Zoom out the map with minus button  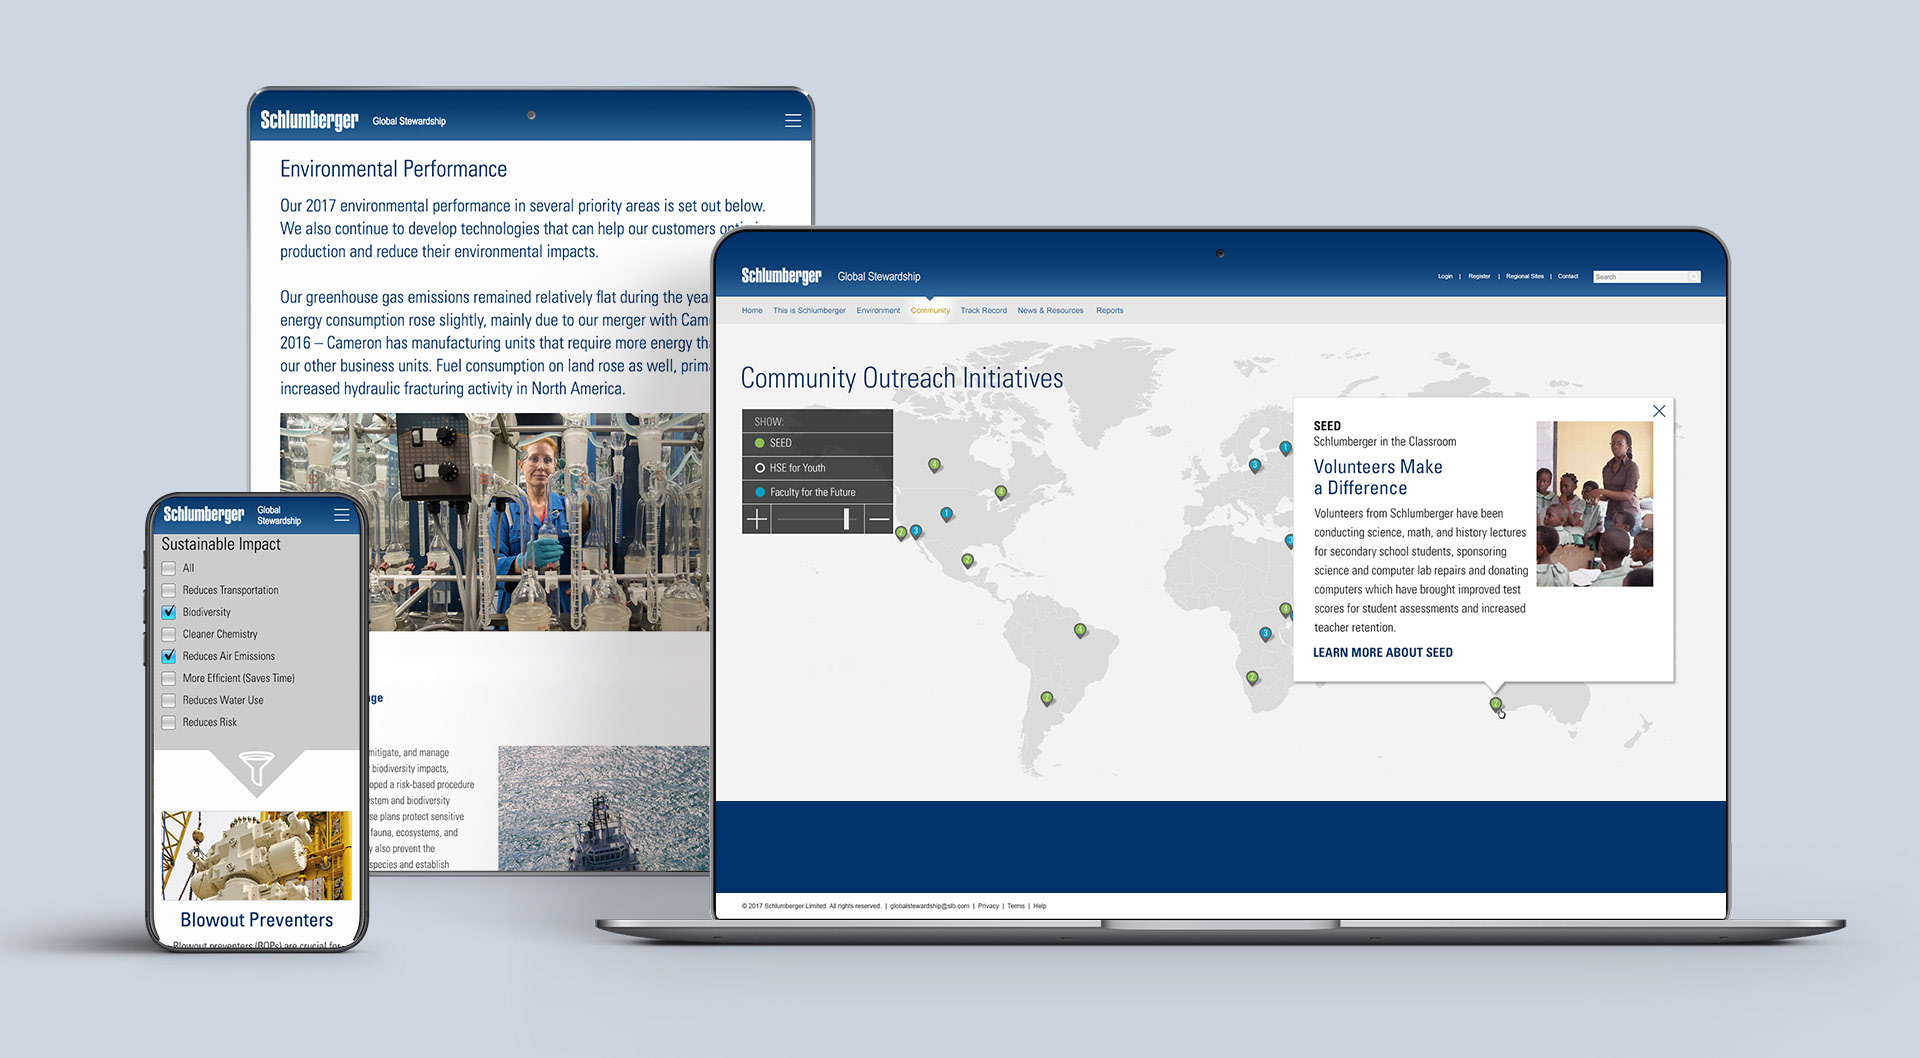879,518
